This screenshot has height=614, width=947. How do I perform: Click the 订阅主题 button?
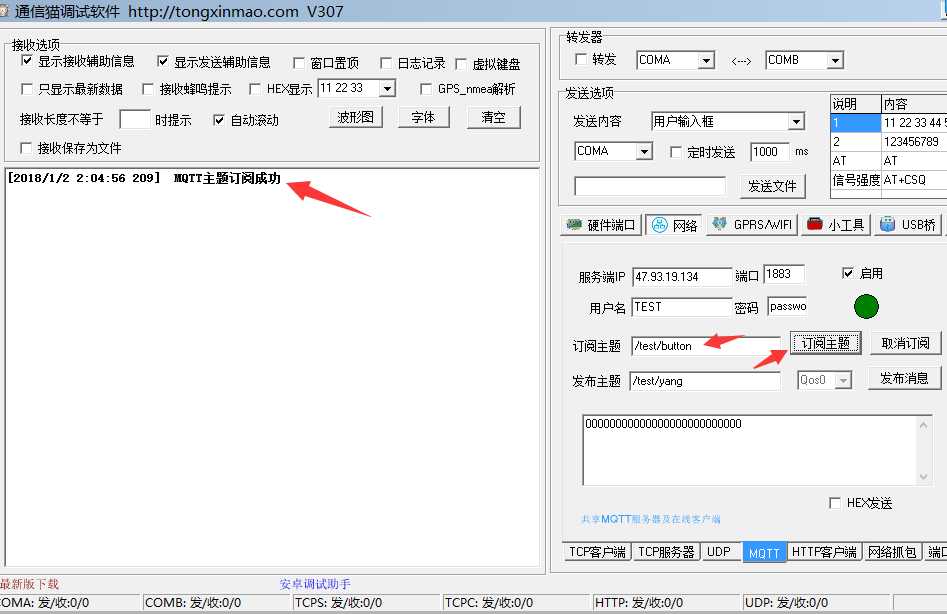coord(825,344)
